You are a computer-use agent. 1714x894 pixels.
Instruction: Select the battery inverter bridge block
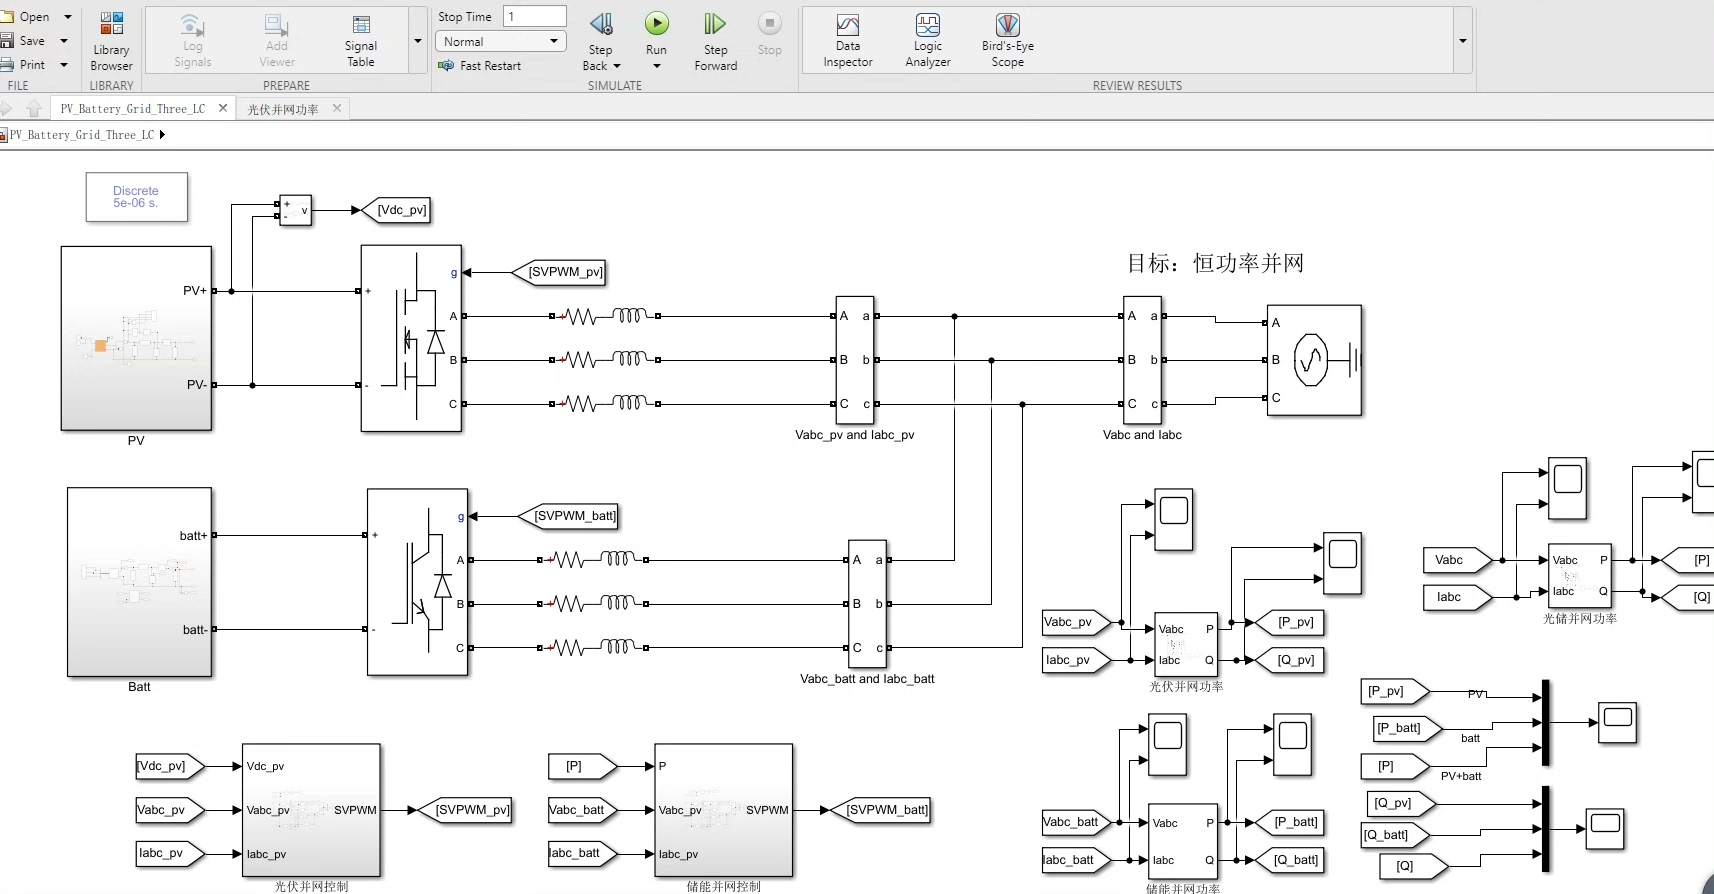(x=418, y=582)
